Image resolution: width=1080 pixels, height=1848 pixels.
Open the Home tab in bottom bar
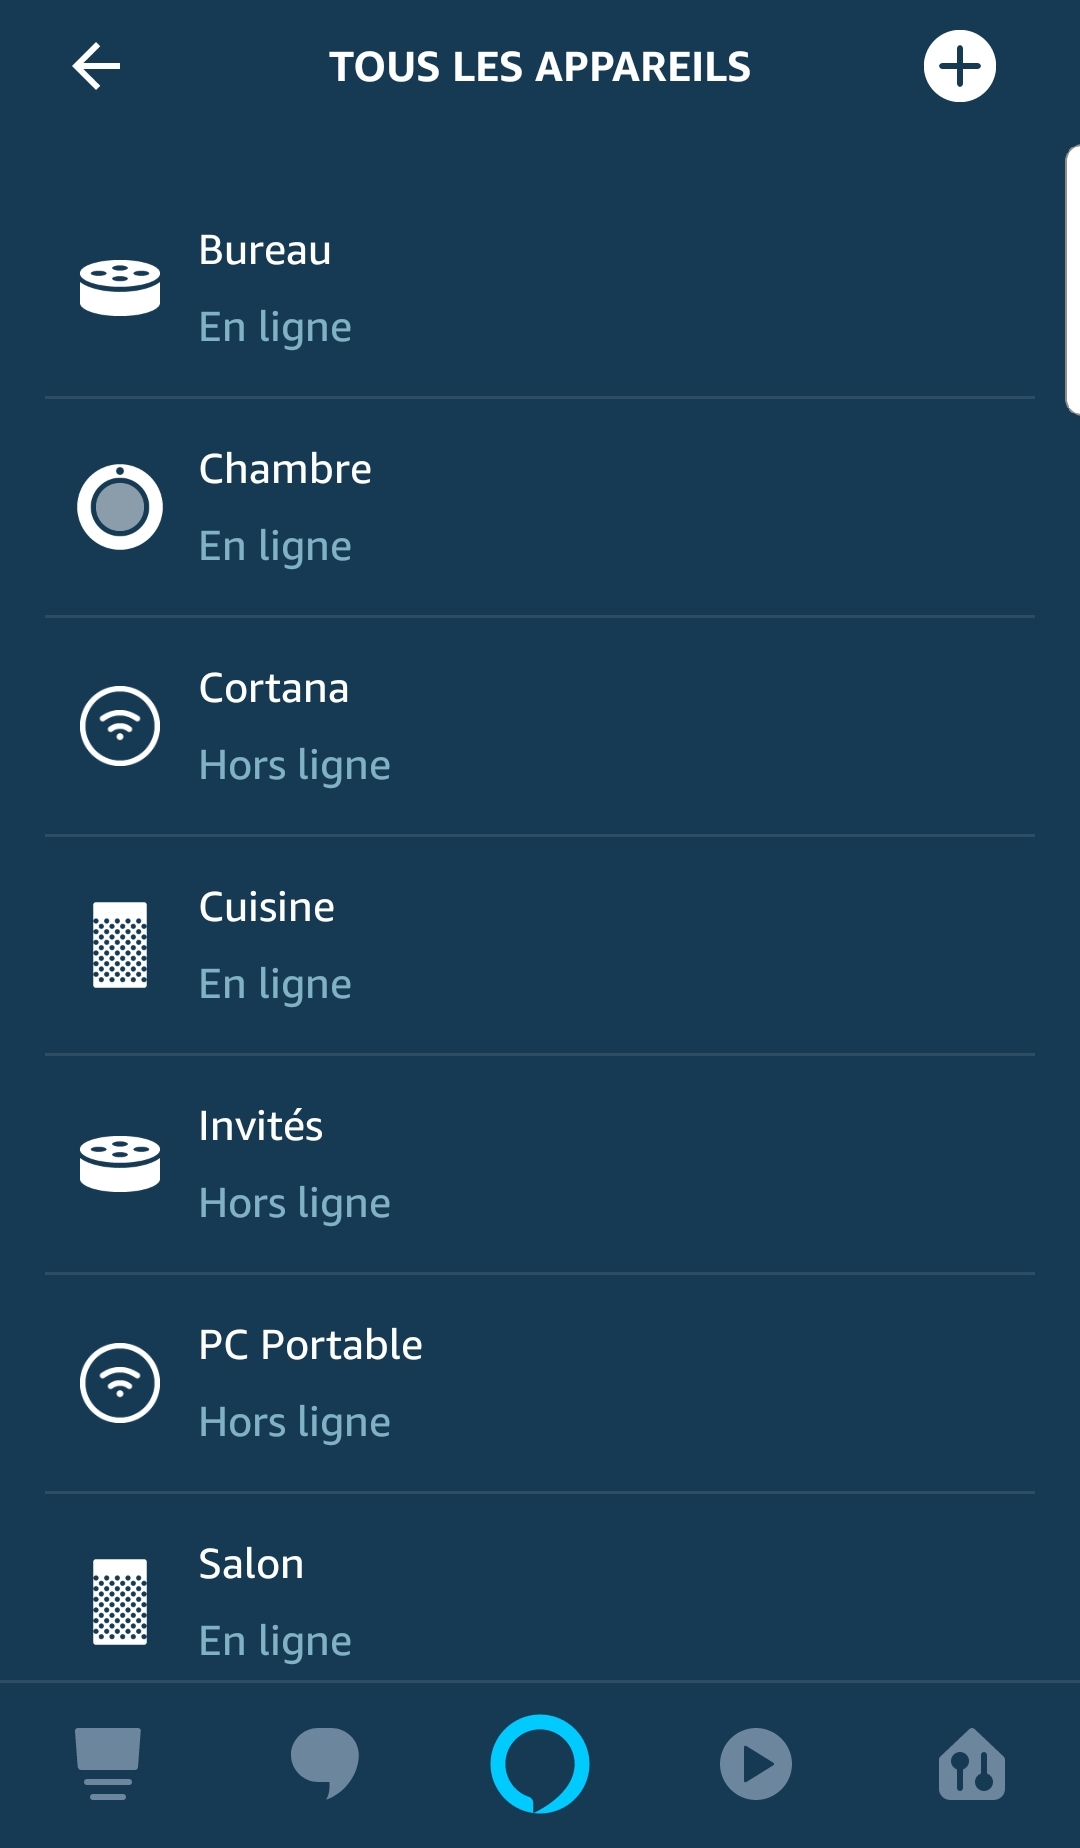[108, 1764]
